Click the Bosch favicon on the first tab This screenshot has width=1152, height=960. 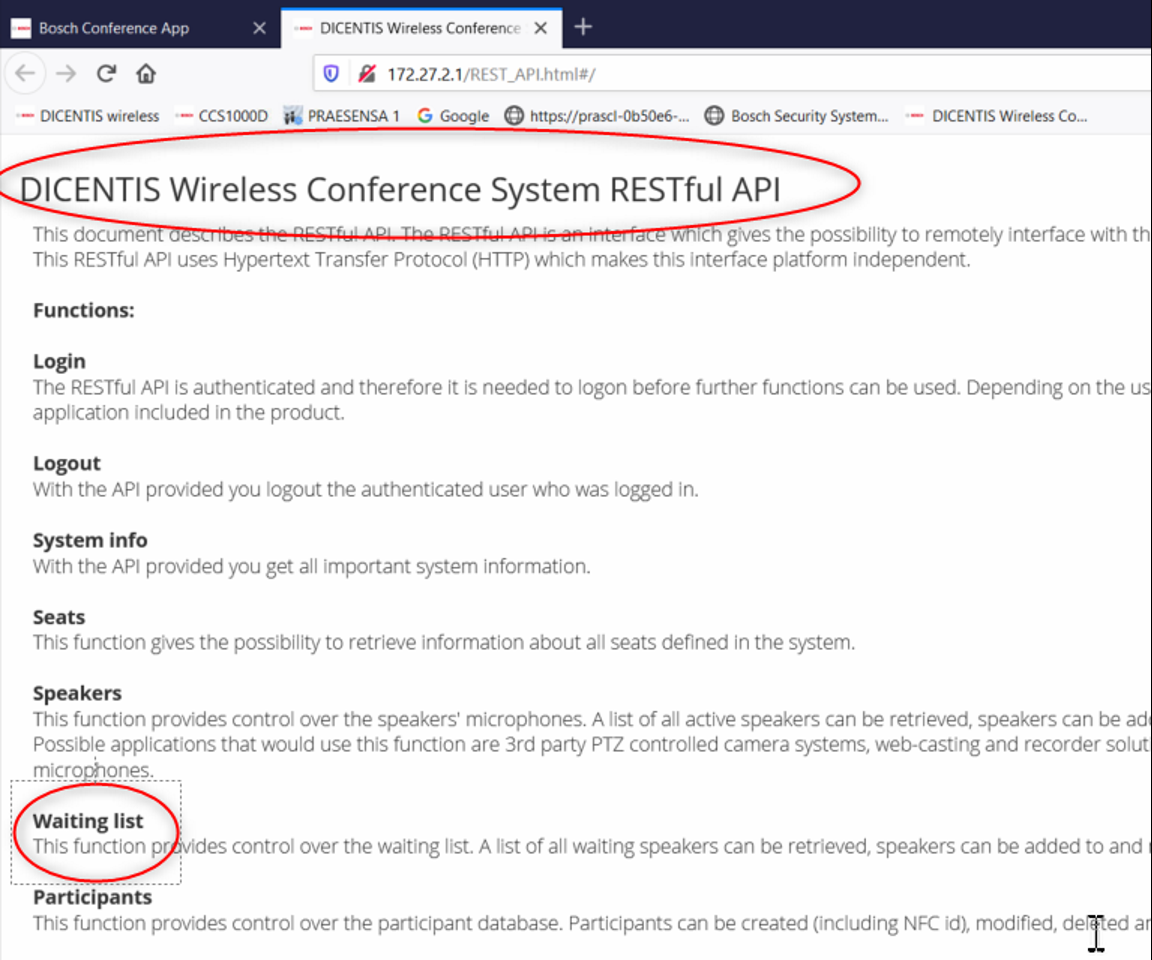[x=21, y=28]
